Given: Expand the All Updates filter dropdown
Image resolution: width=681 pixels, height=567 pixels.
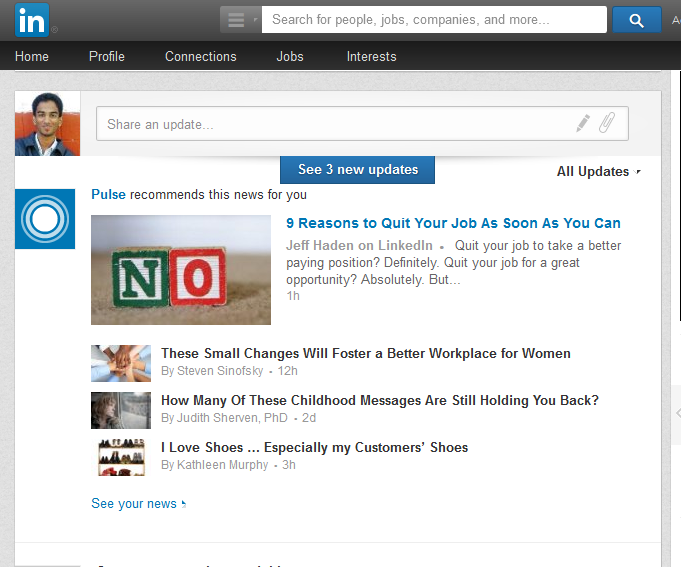Looking at the screenshot, I should (x=598, y=171).
